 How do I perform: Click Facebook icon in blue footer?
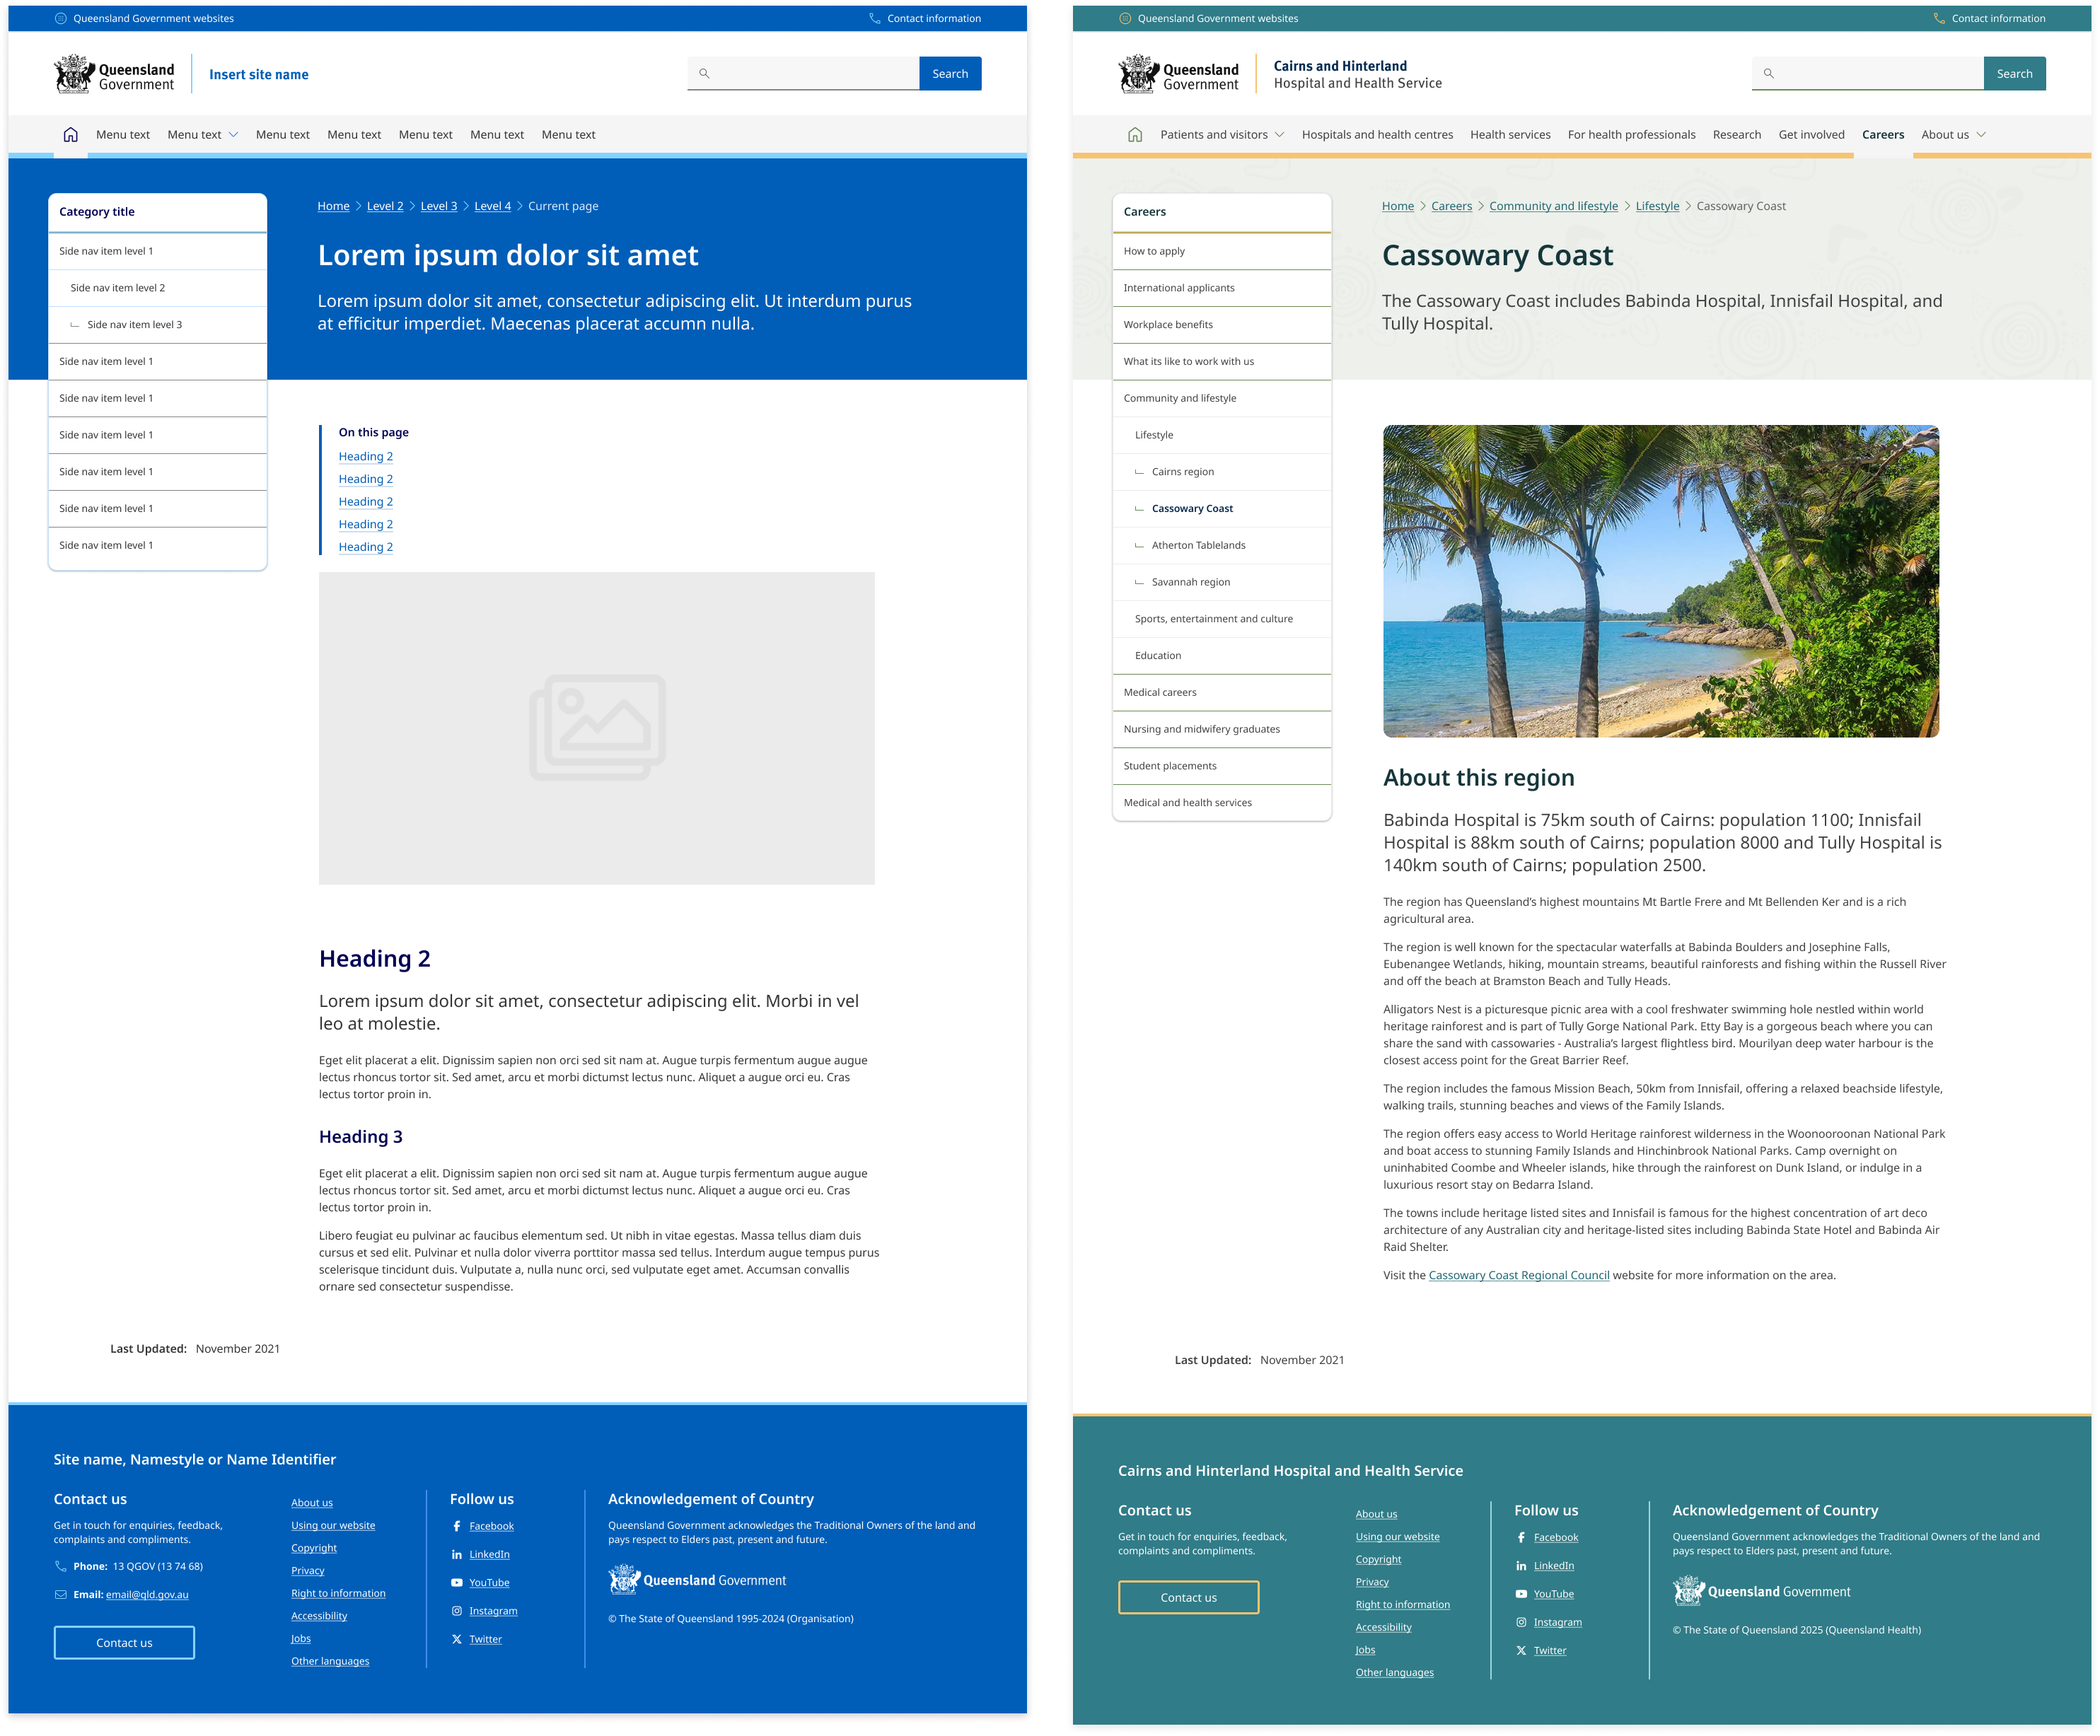coord(457,1526)
